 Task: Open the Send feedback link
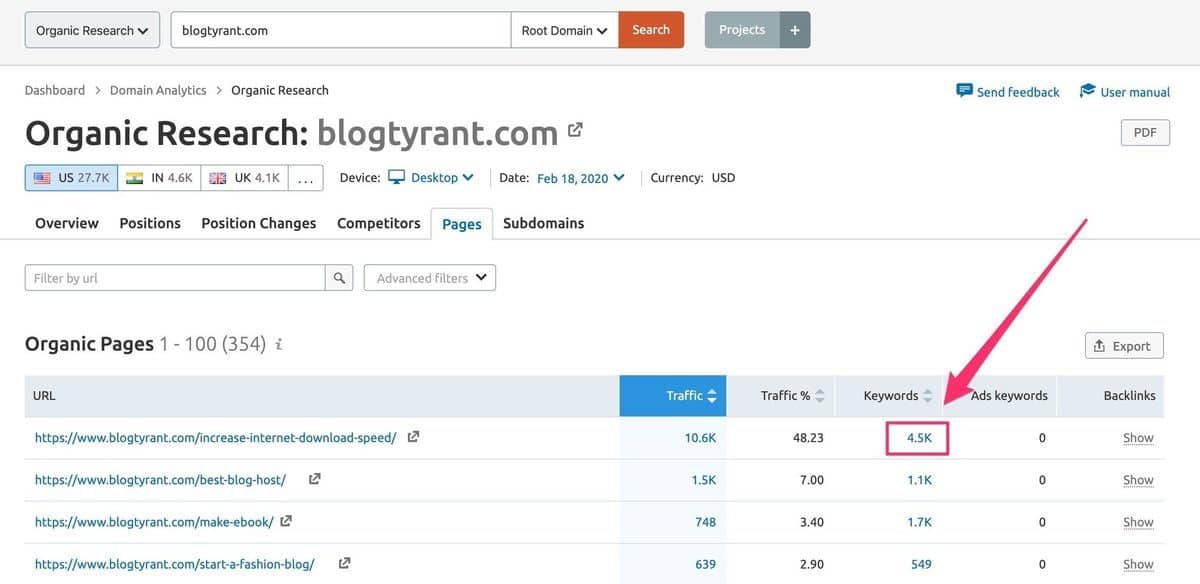1008,91
